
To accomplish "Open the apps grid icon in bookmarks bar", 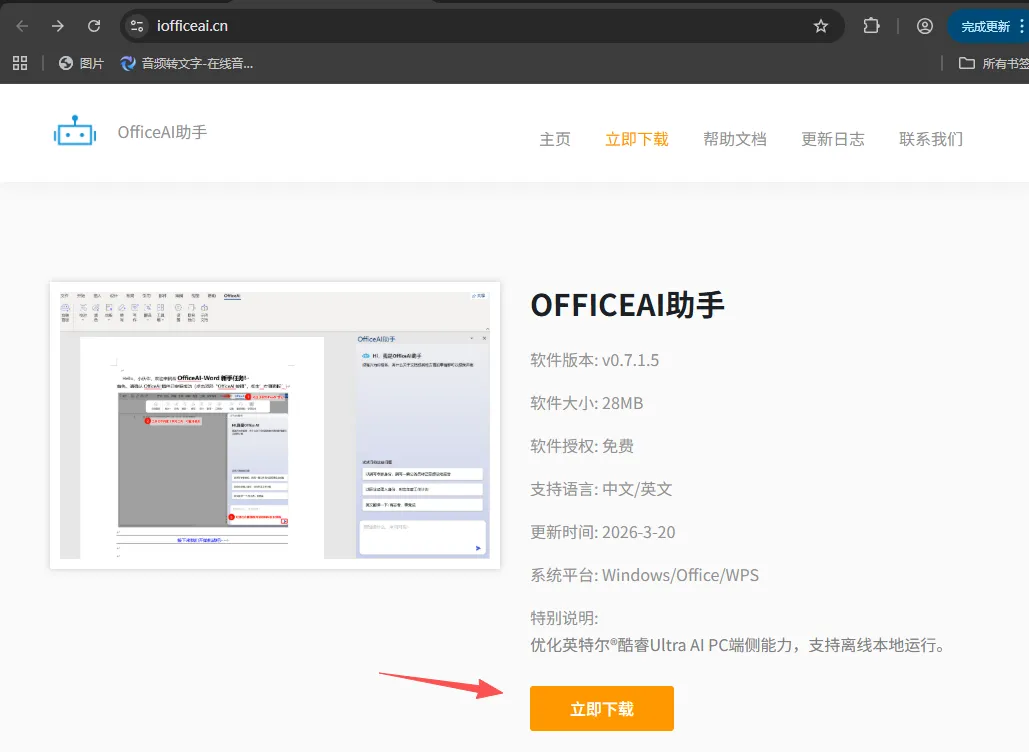I will [x=20, y=63].
